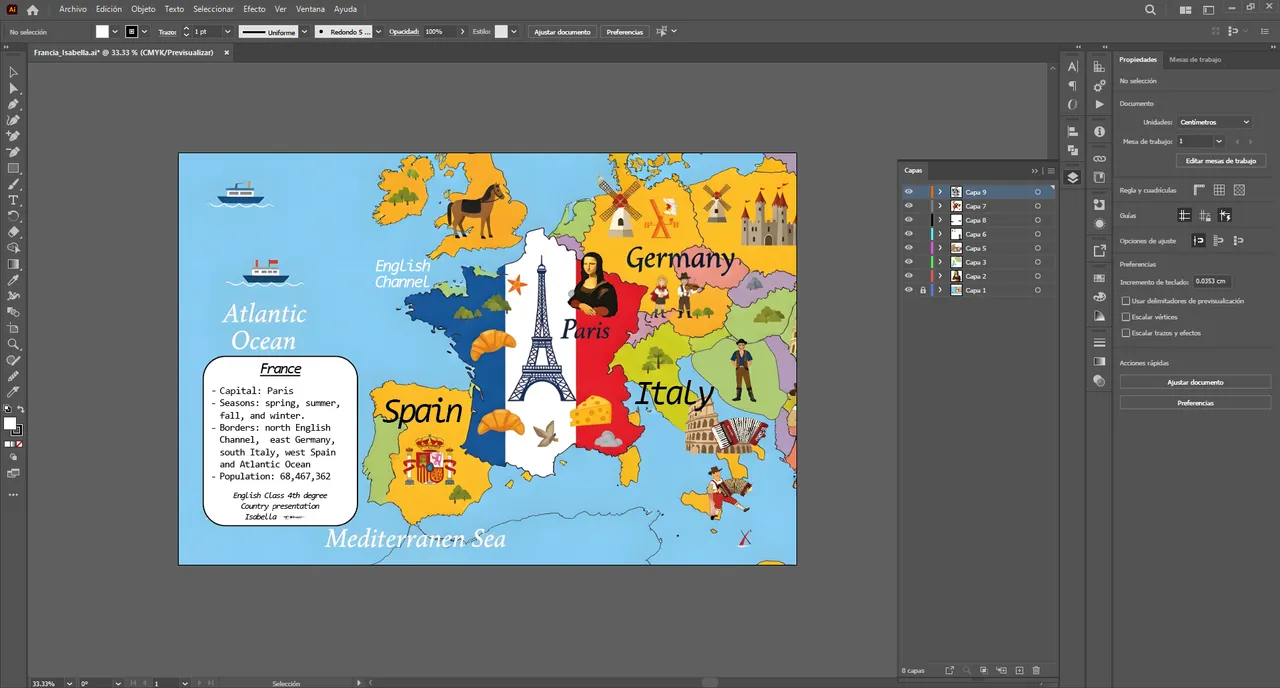
Task: Choose the Artboard tool
Action: pyautogui.click(x=13, y=328)
